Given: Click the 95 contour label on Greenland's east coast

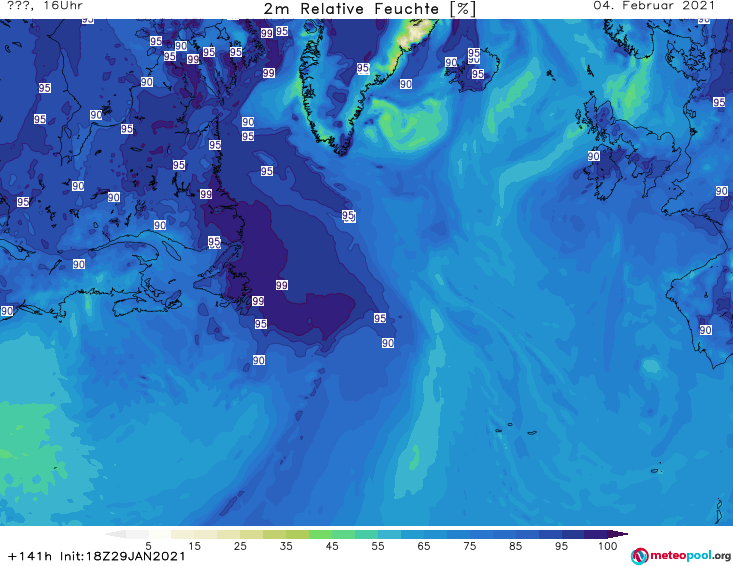Looking at the screenshot, I should 363,68.
